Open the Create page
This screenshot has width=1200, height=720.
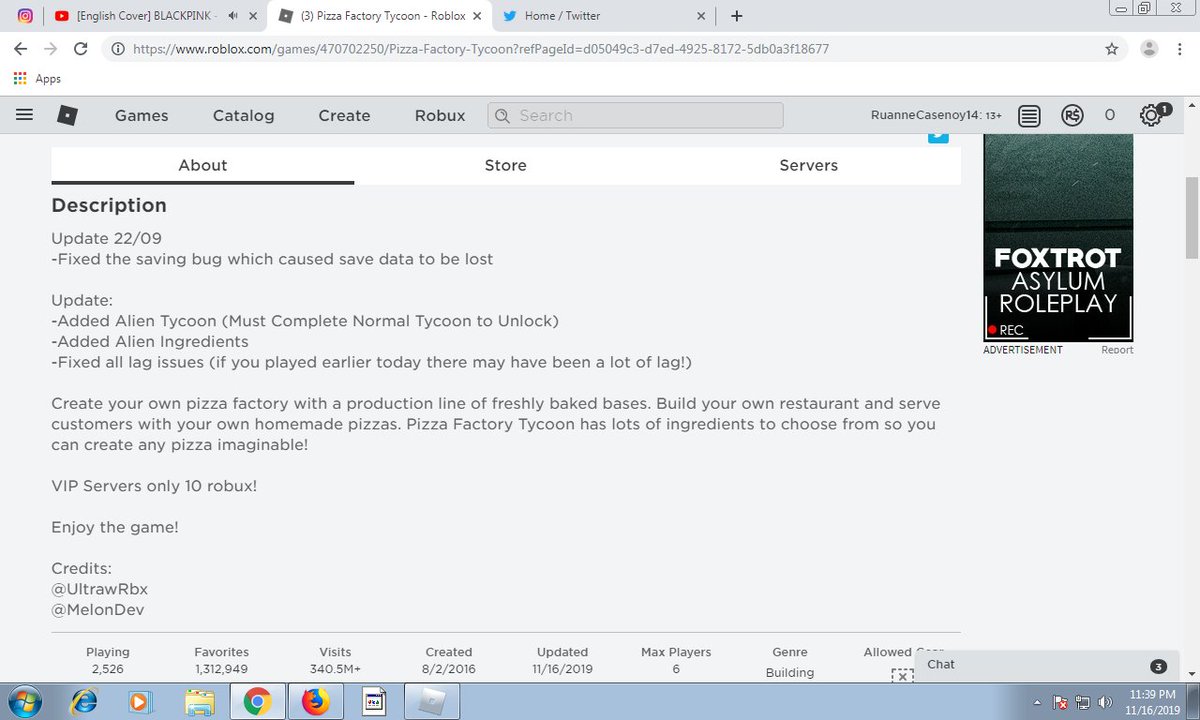[344, 116]
